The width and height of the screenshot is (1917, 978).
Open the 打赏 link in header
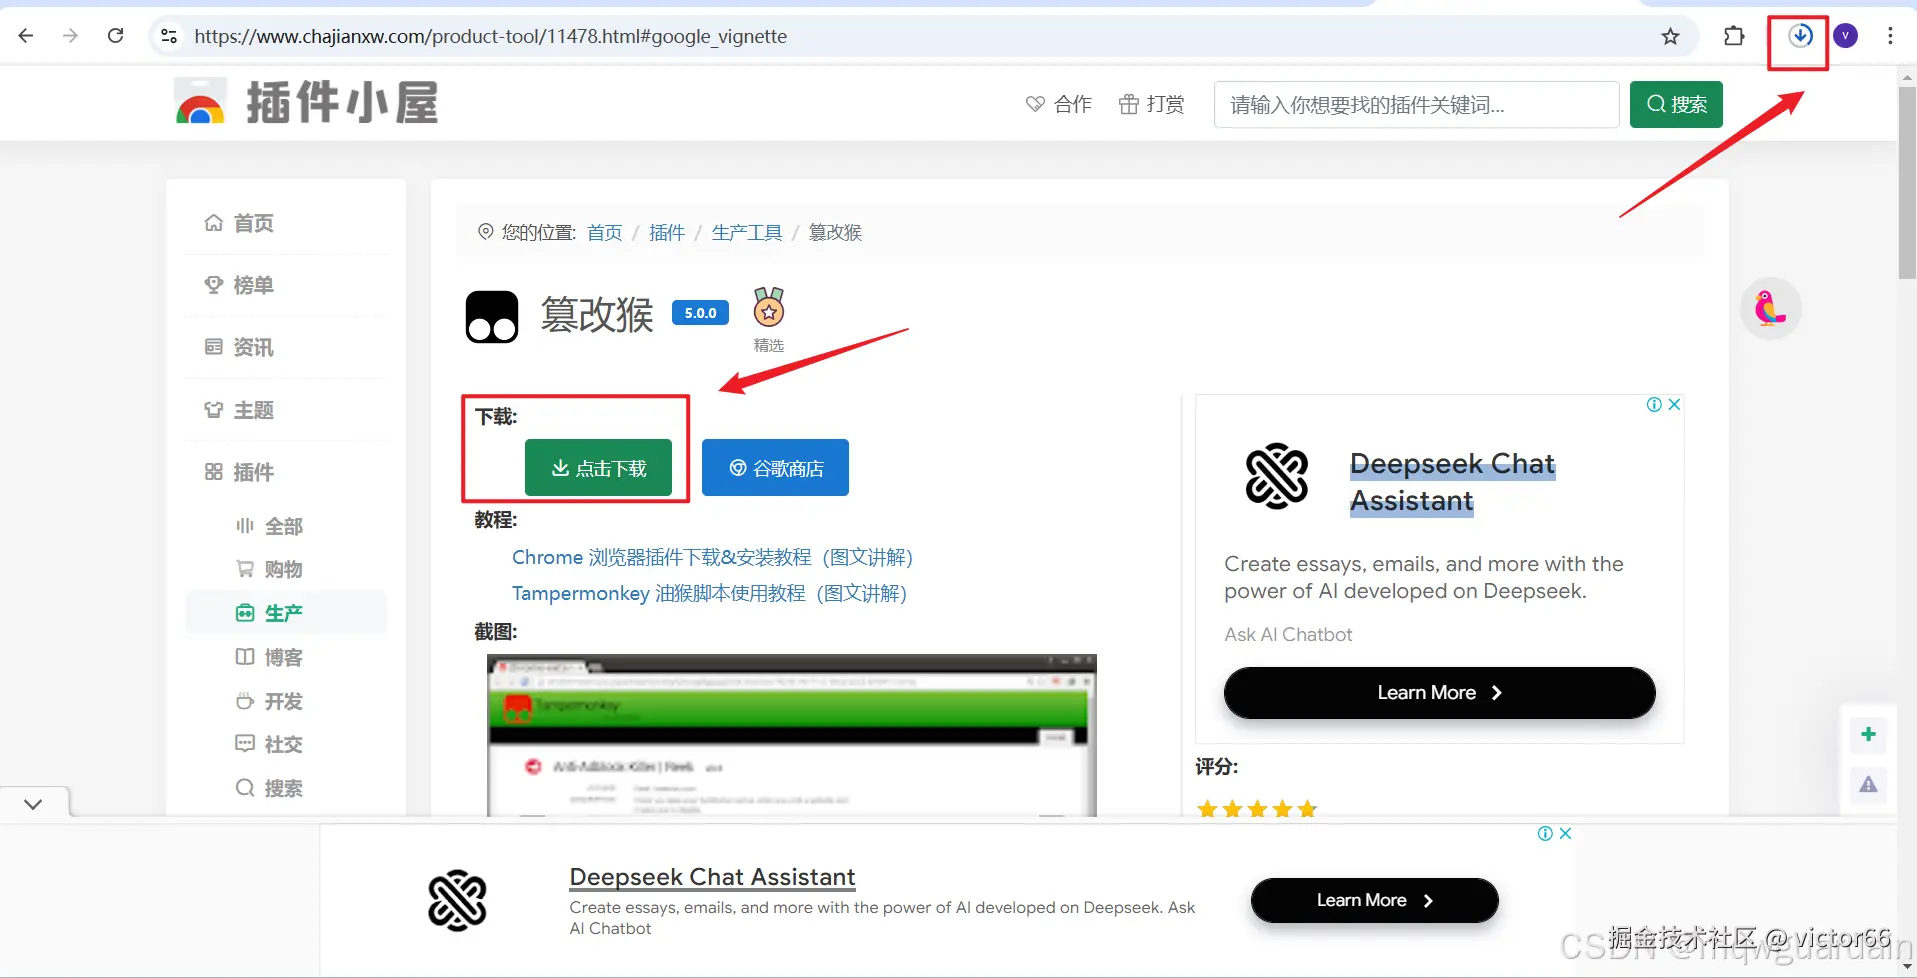pyautogui.click(x=1151, y=104)
